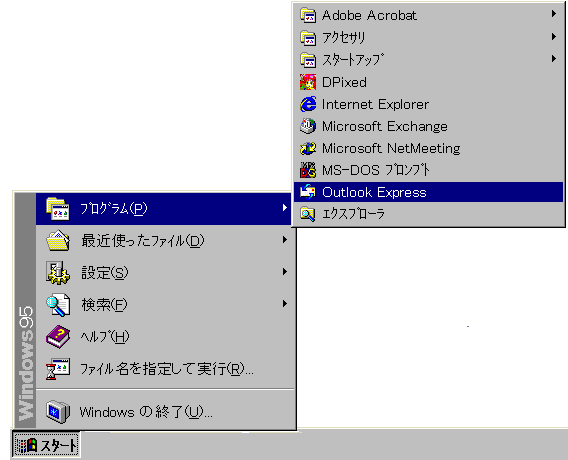568x460 pixels.
Task: Launch DPixed from the programs menu
Action: 428,82
